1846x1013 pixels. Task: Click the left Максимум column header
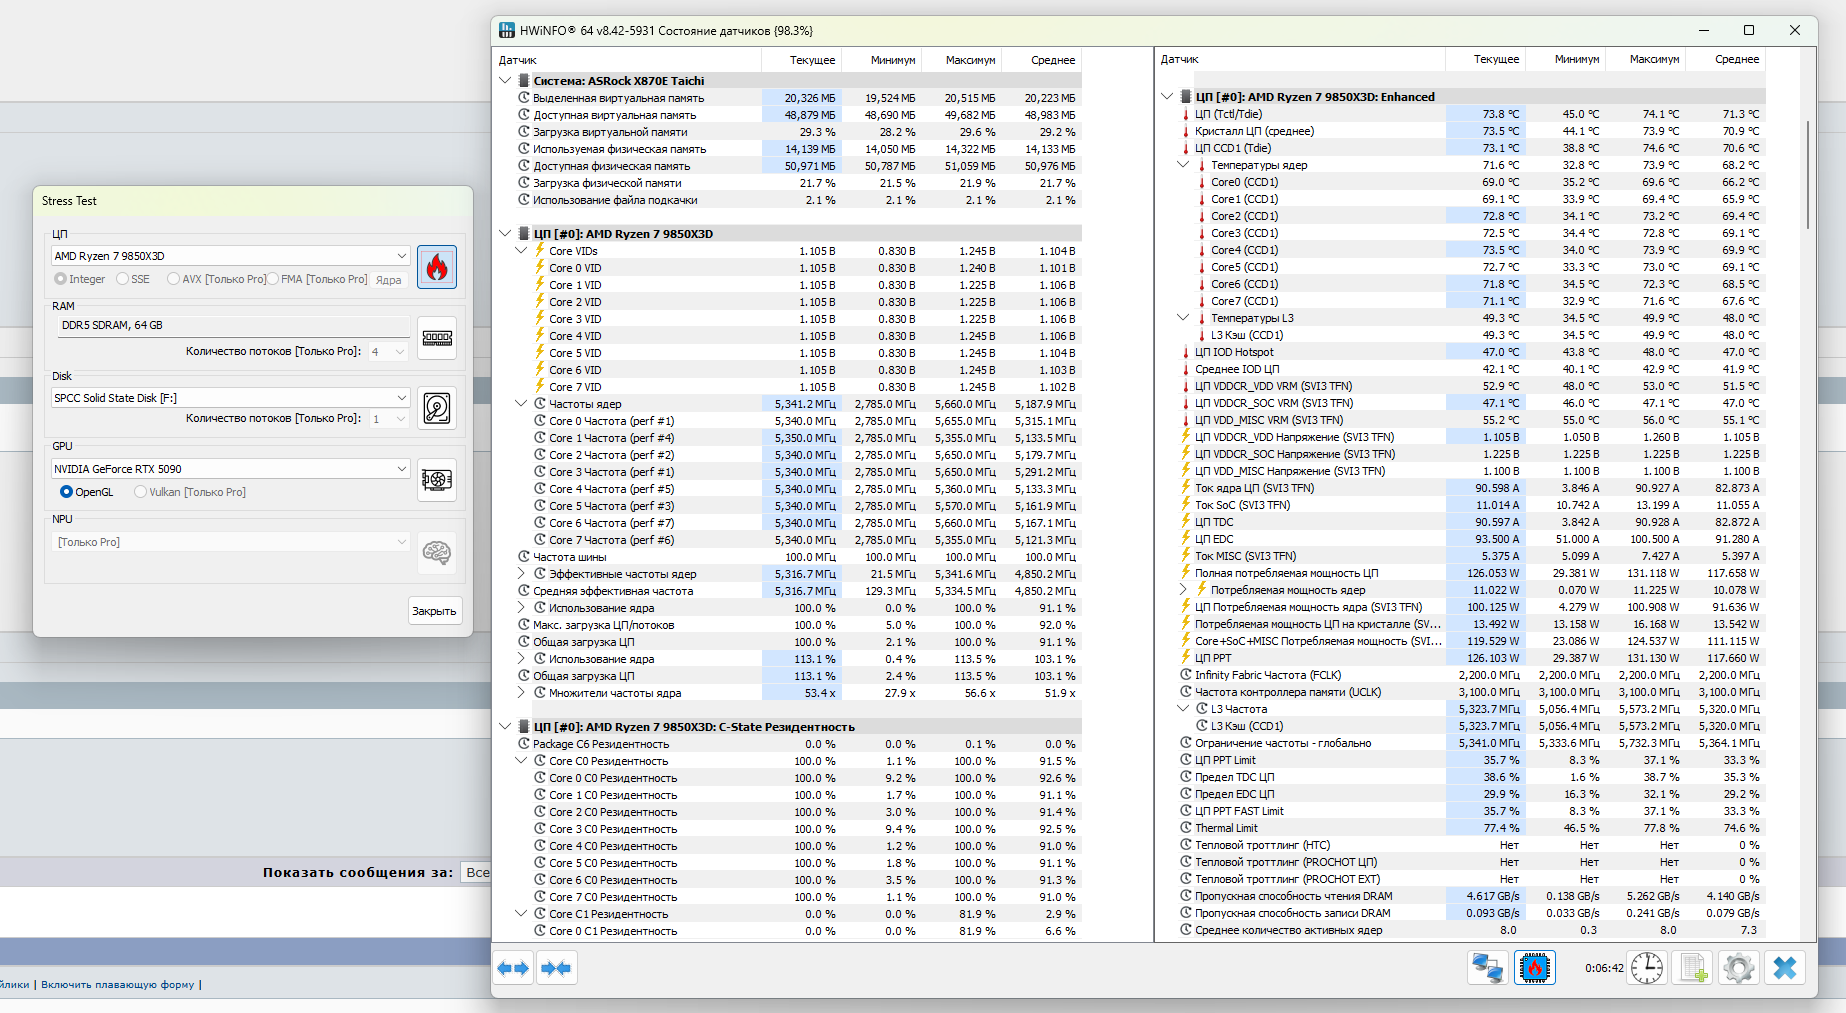[x=962, y=60]
